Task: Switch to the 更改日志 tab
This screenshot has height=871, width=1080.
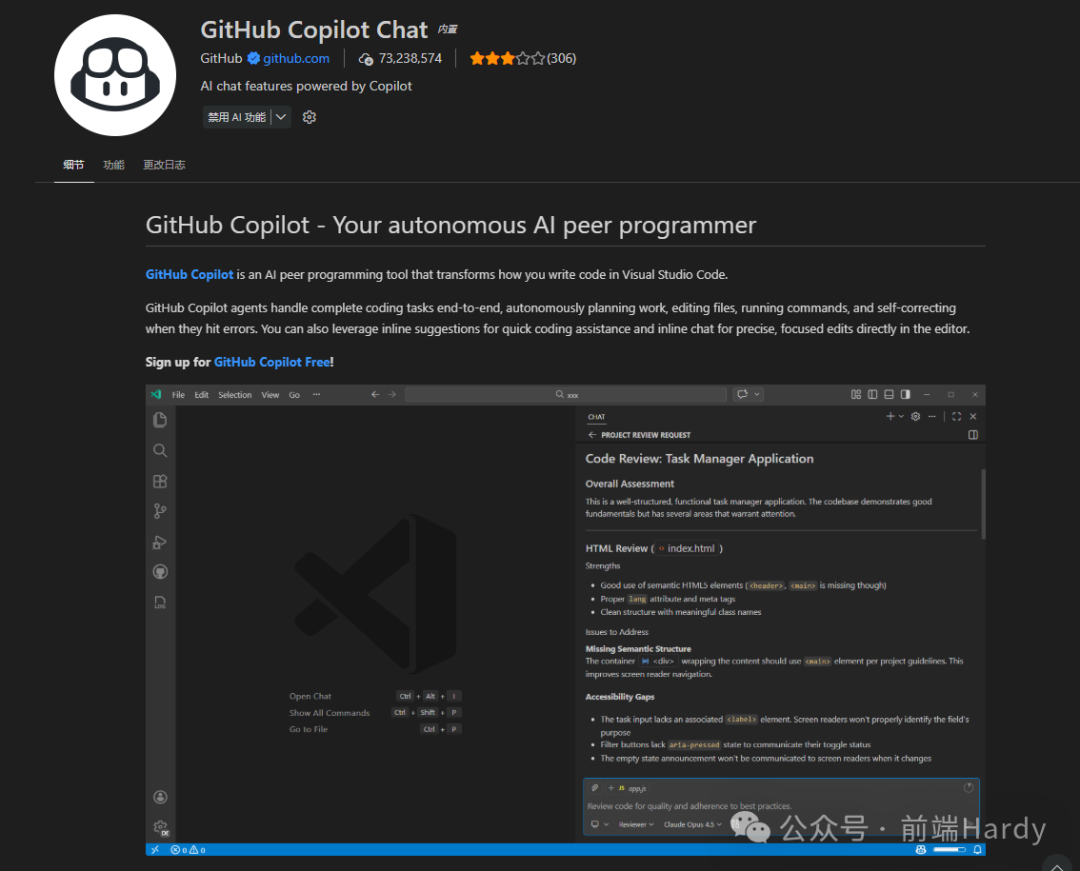Action: pos(164,165)
